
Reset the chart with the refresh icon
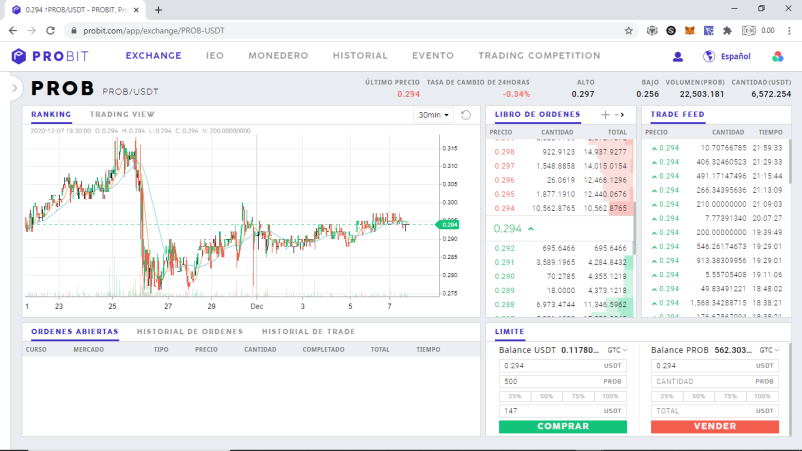pos(466,115)
